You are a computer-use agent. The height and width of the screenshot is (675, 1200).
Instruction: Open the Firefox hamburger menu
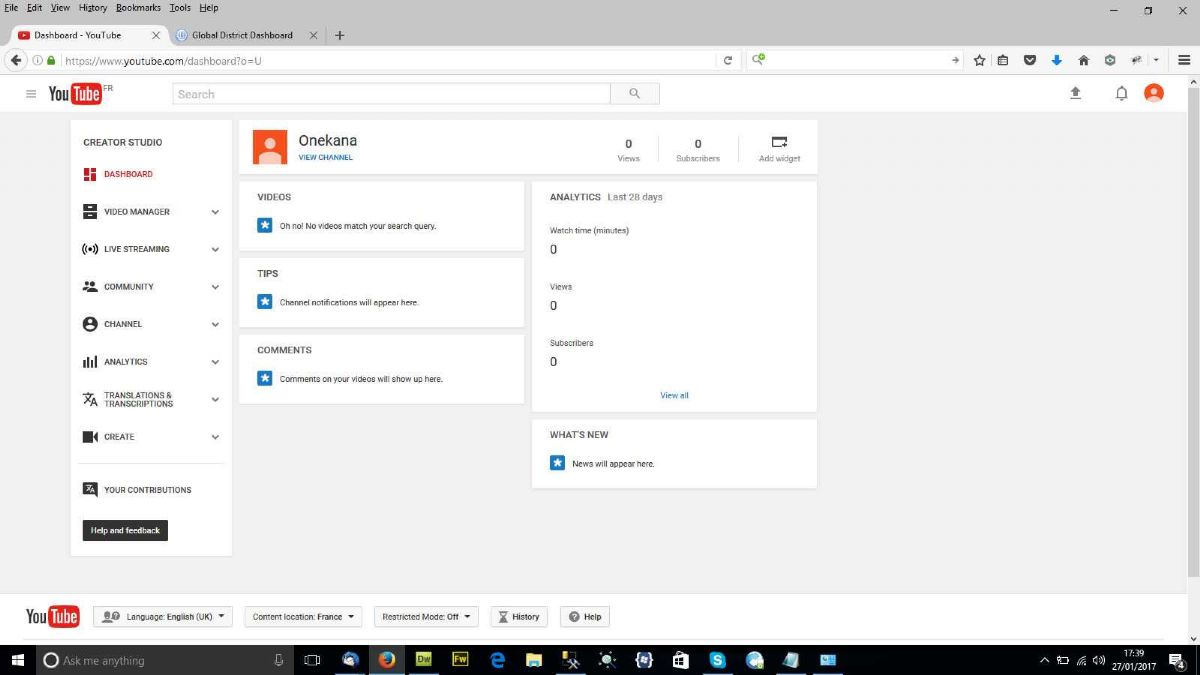click(1184, 60)
